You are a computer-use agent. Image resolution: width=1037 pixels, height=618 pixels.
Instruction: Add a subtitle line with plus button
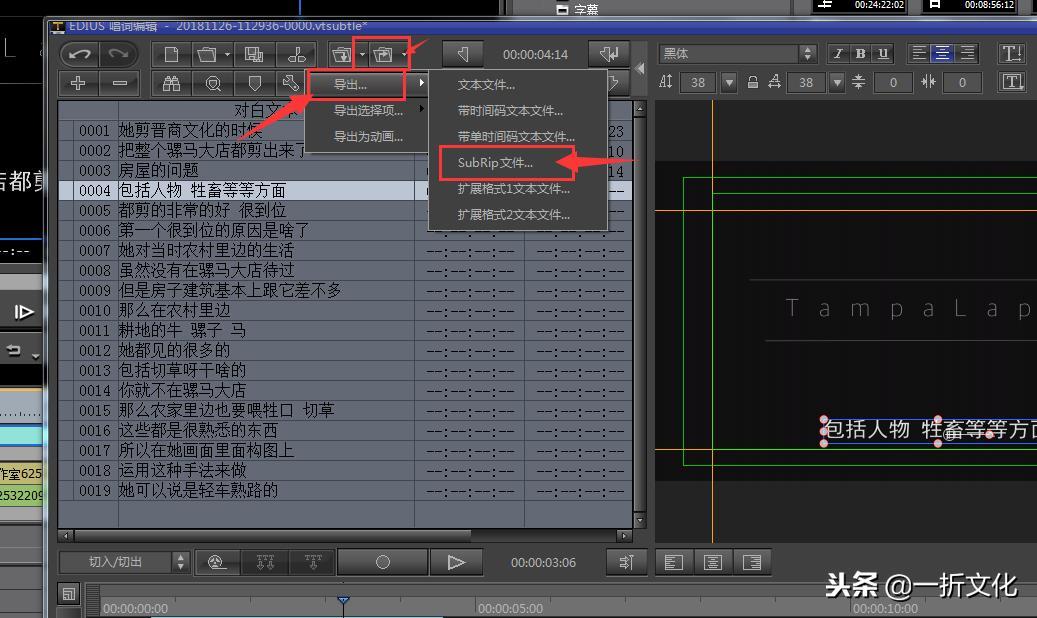78,83
